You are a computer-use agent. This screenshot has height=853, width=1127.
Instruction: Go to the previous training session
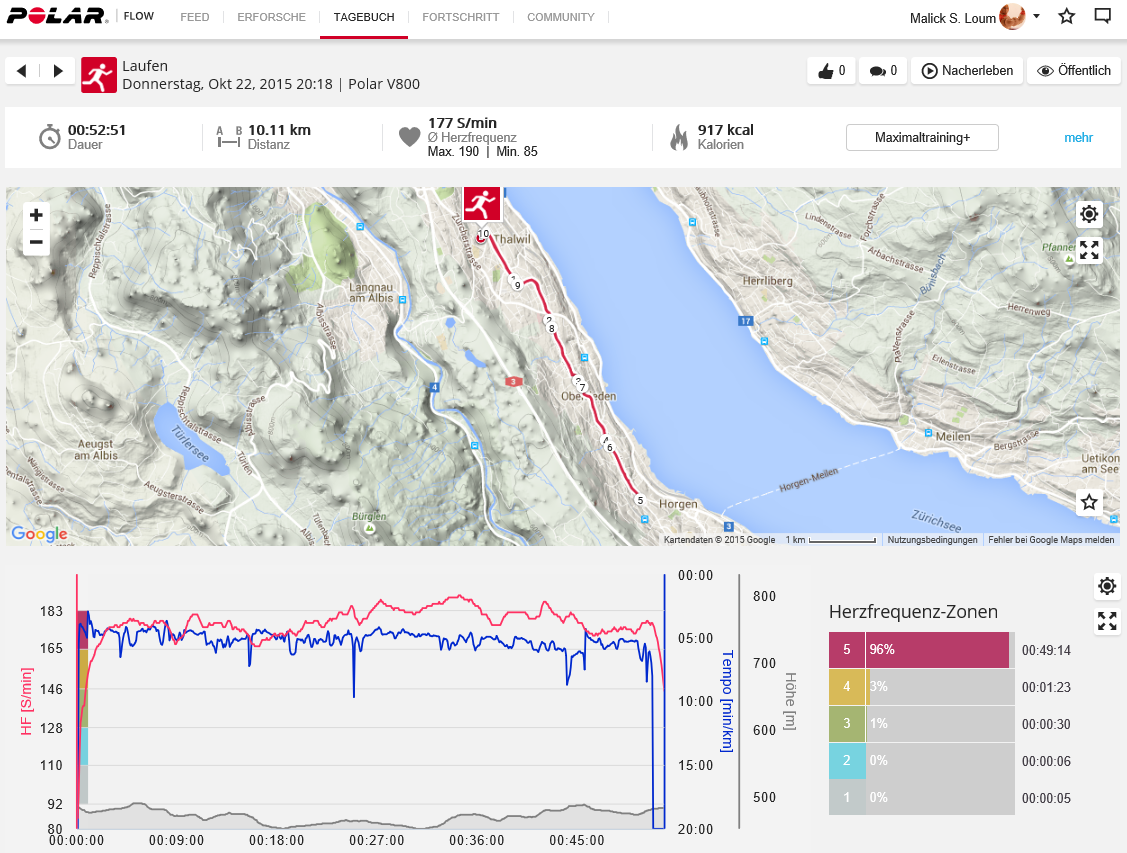pyautogui.click(x=21, y=71)
